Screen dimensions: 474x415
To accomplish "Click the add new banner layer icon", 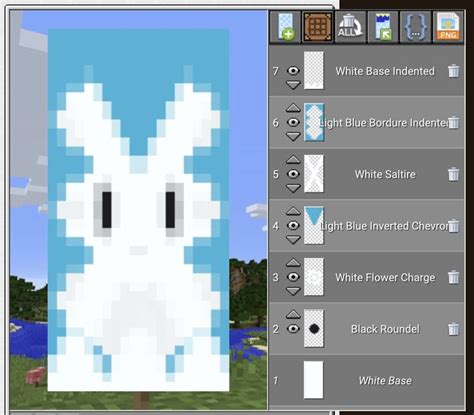I will point(285,27).
